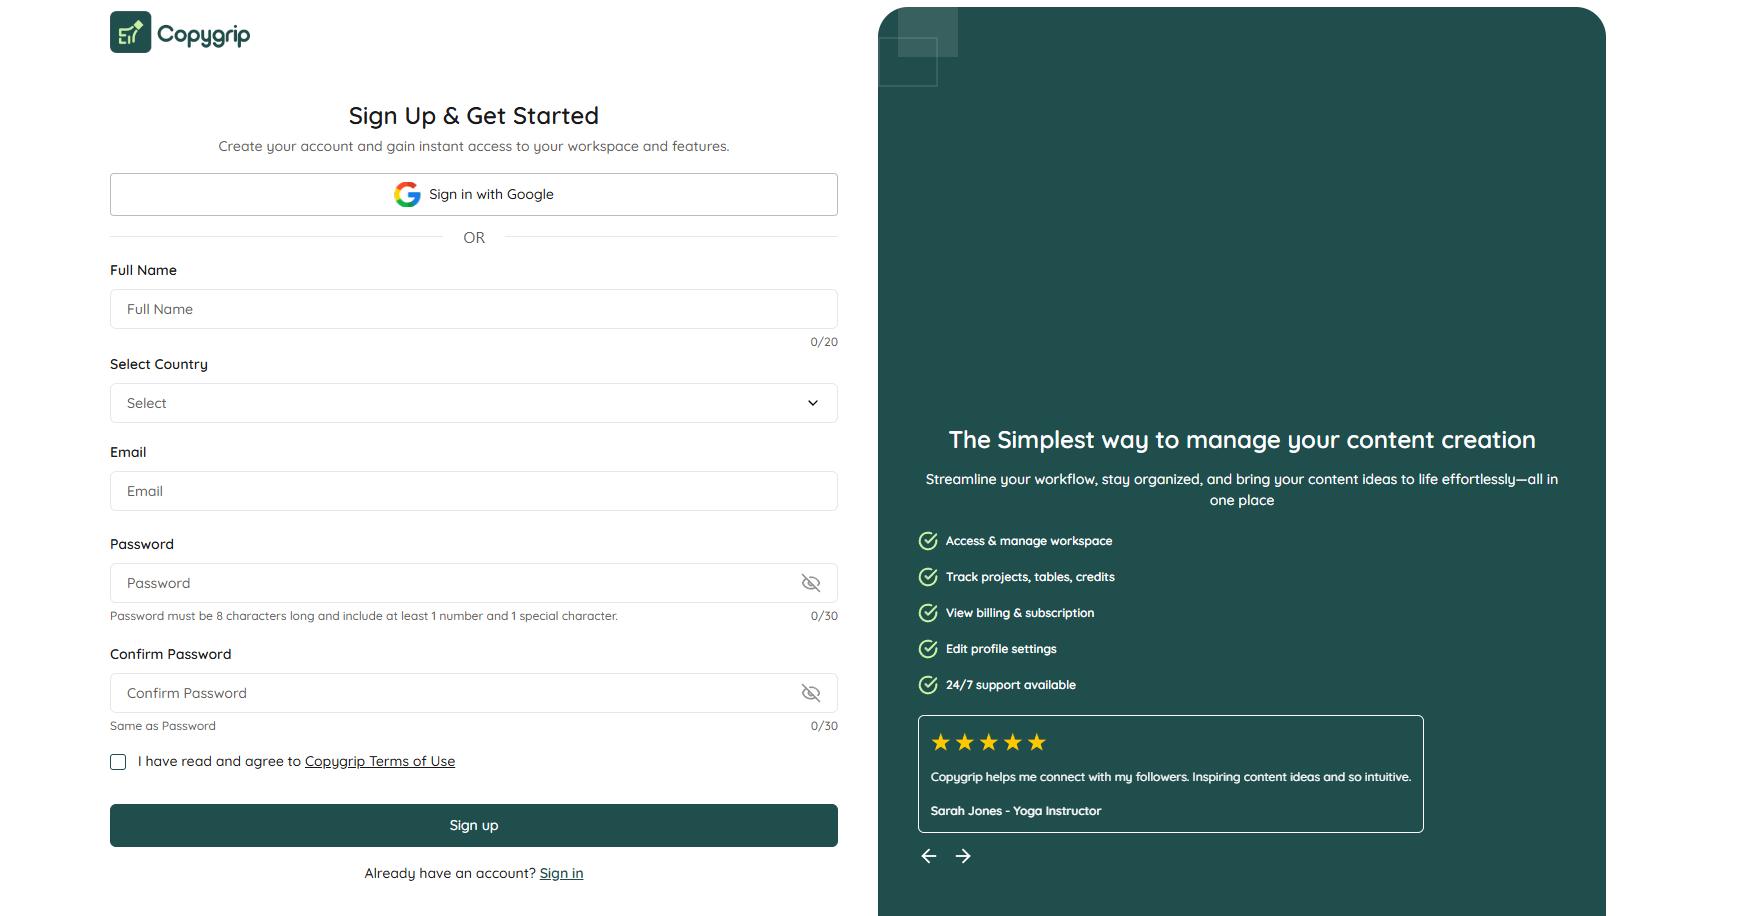Click into the Email input field
1740x916 pixels.
pos(474,491)
